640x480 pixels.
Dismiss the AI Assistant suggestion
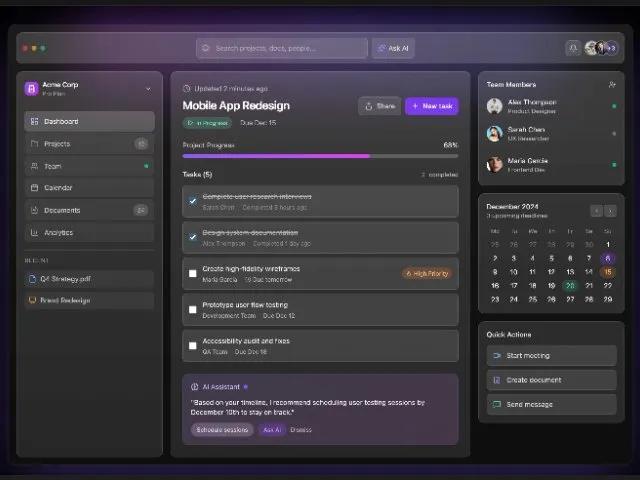click(301, 429)
